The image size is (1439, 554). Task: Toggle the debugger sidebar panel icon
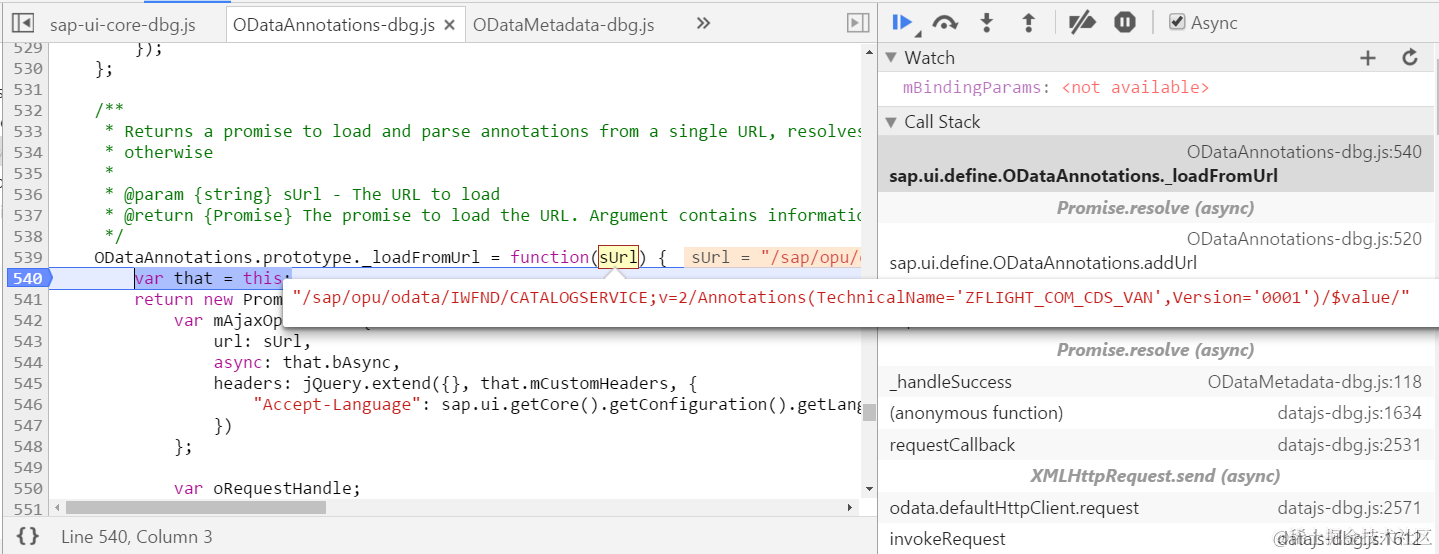857,23
